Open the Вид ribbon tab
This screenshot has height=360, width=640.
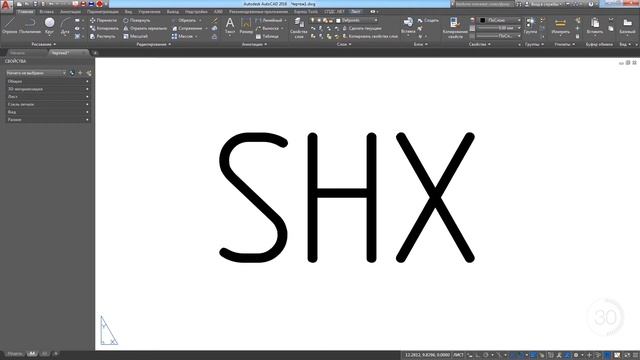128,12
